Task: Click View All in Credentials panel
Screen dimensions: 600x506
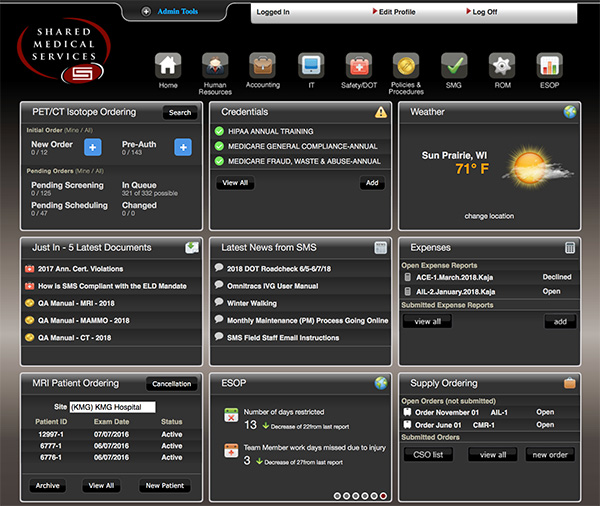Action: 235,183
